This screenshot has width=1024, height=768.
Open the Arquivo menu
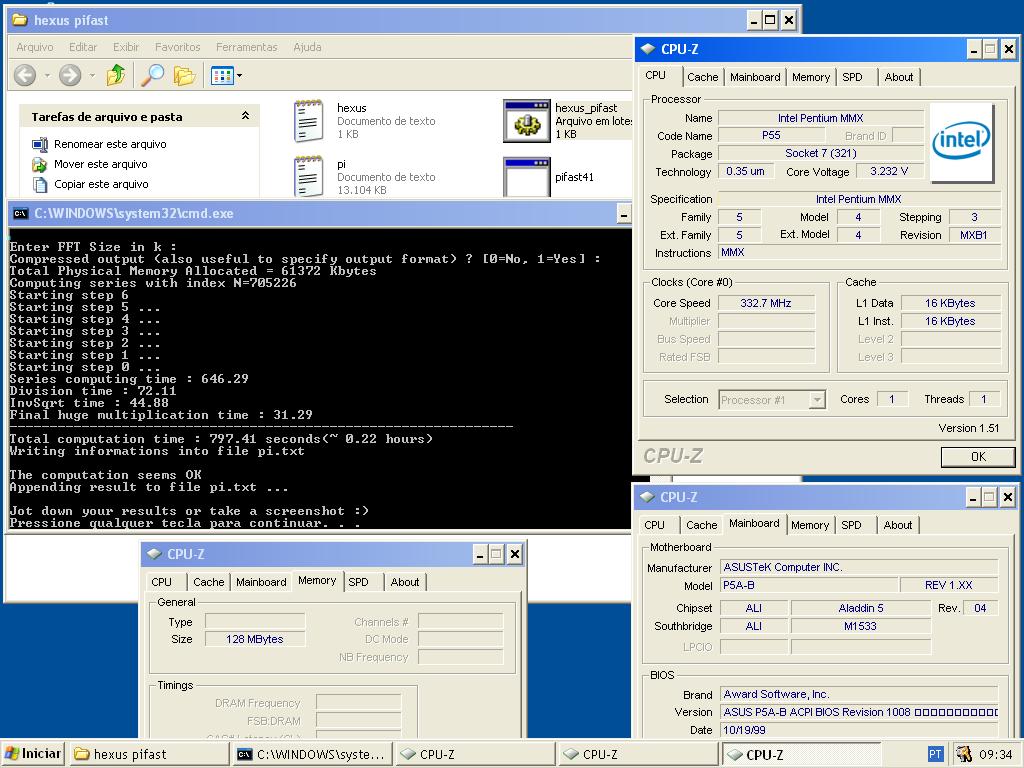35,47
